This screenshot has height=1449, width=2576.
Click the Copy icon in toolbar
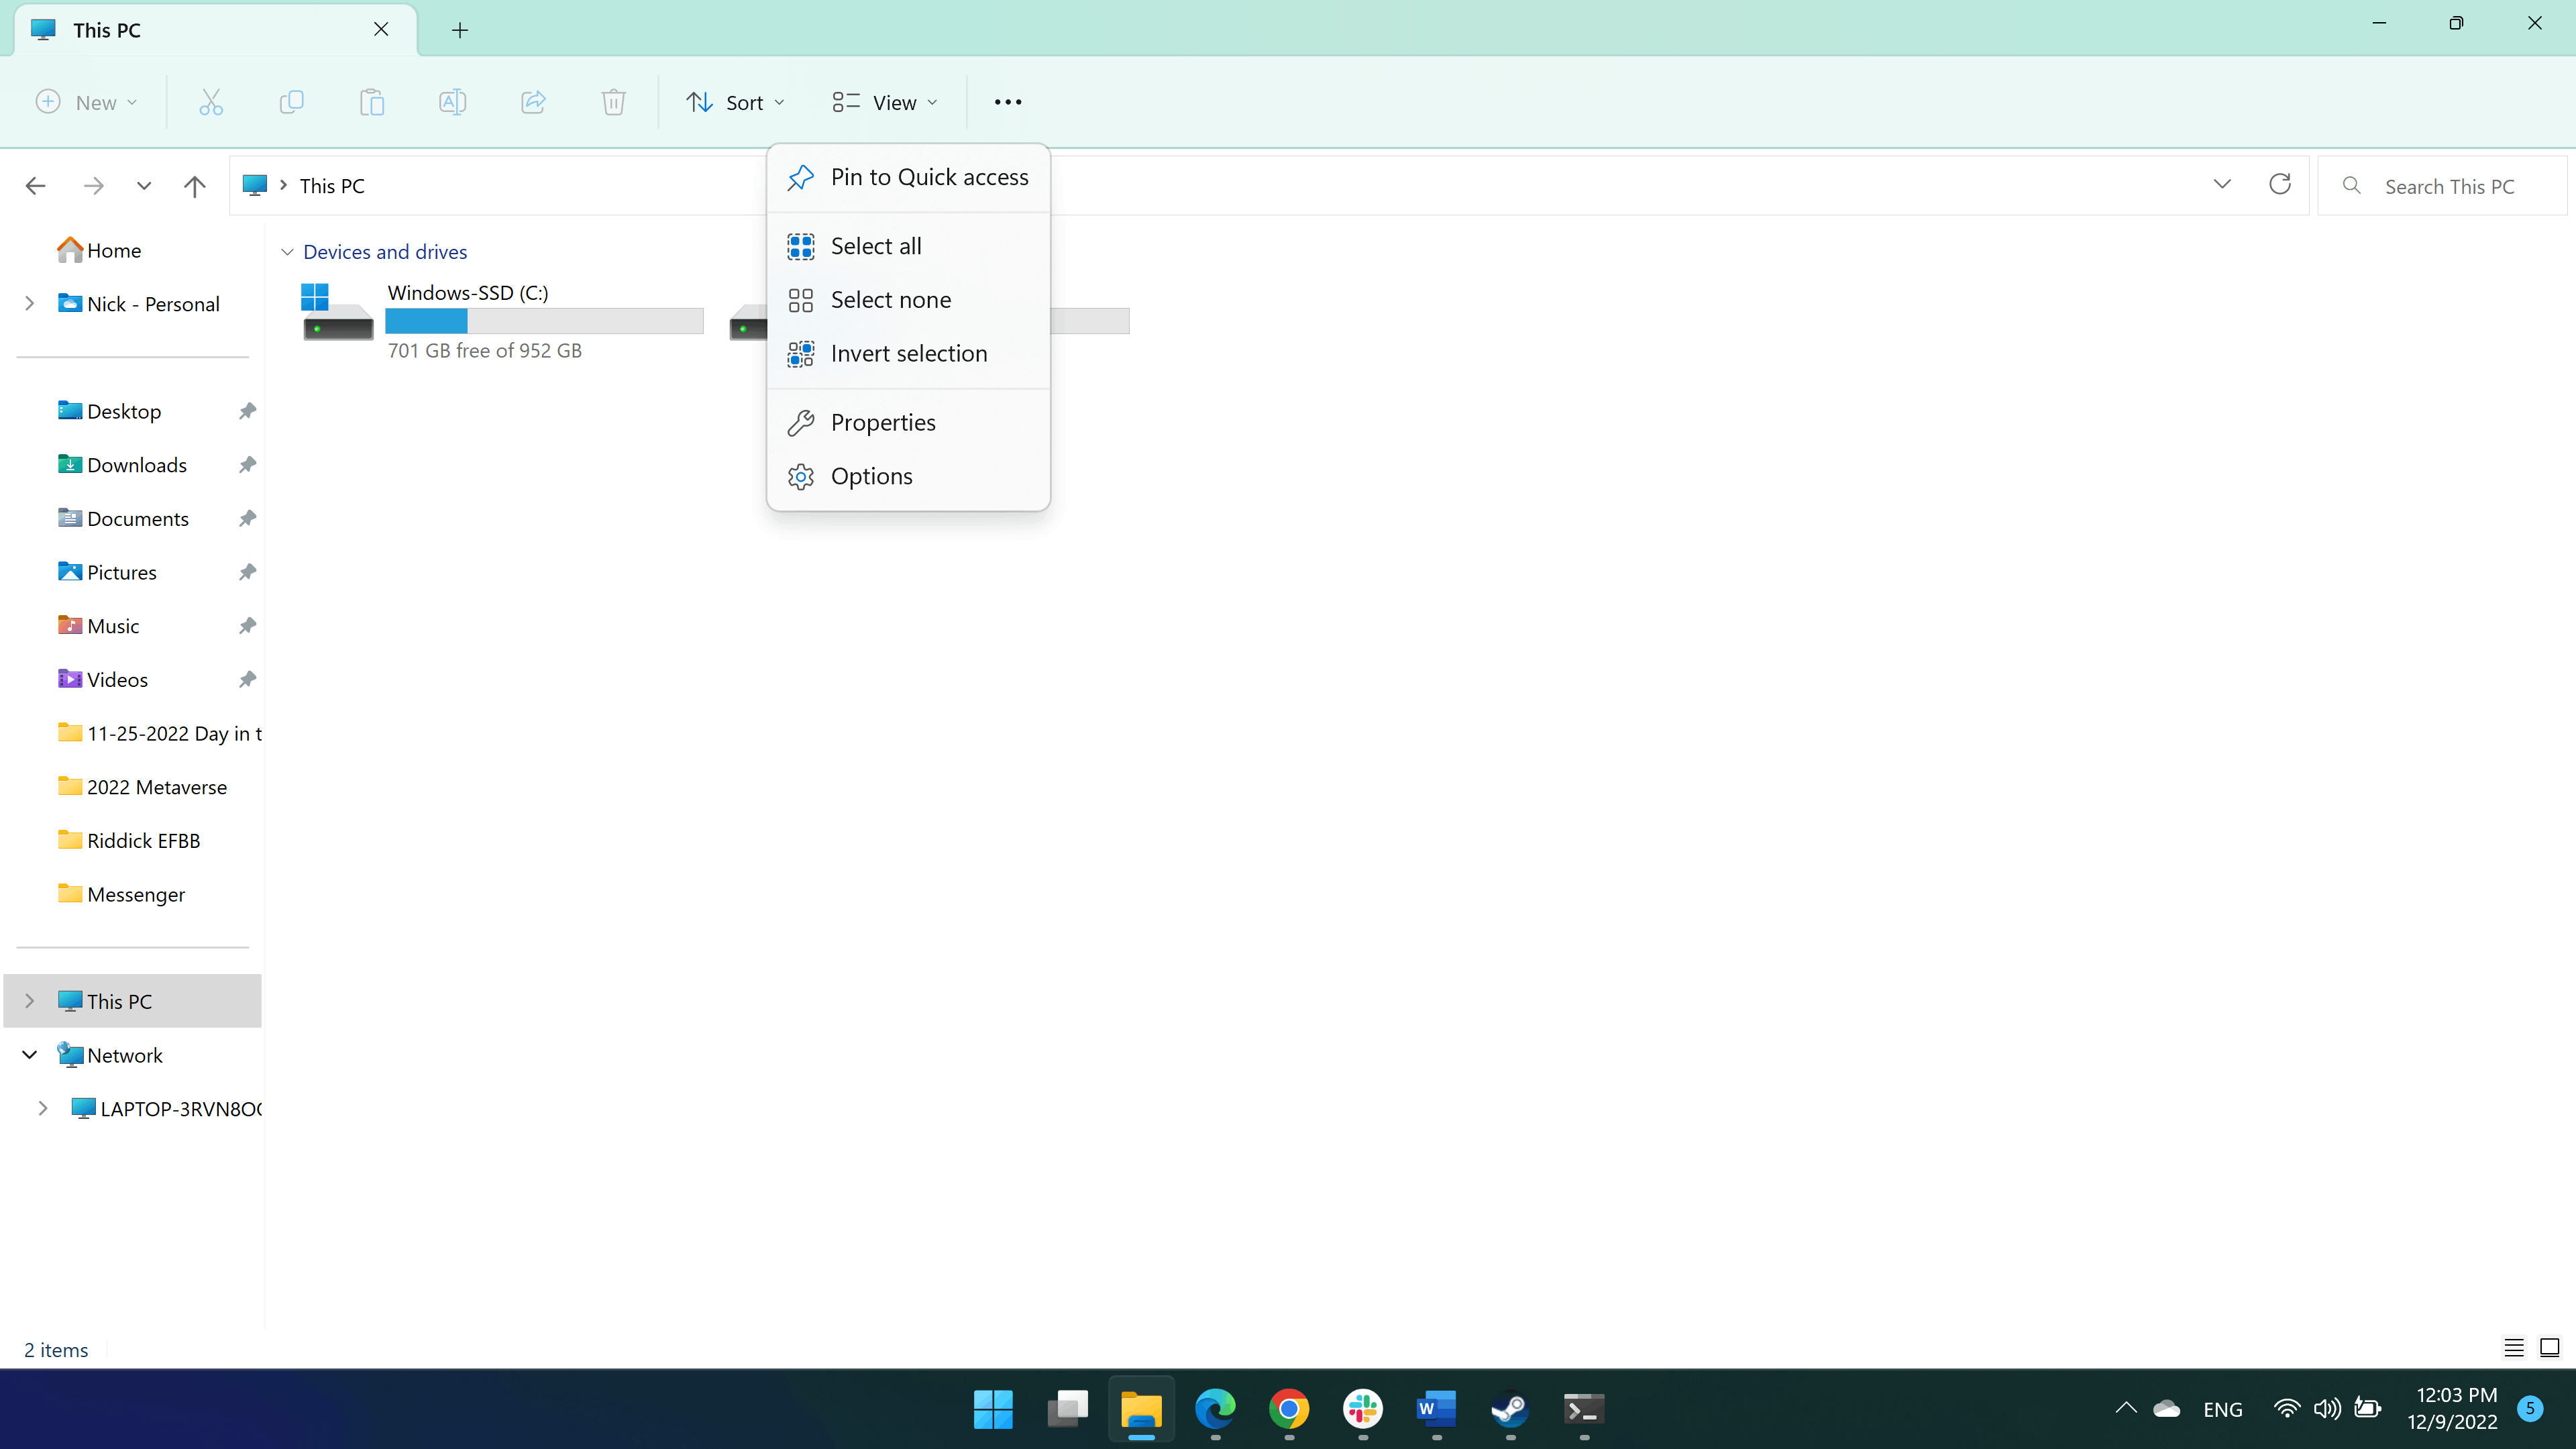click(291, 102)
